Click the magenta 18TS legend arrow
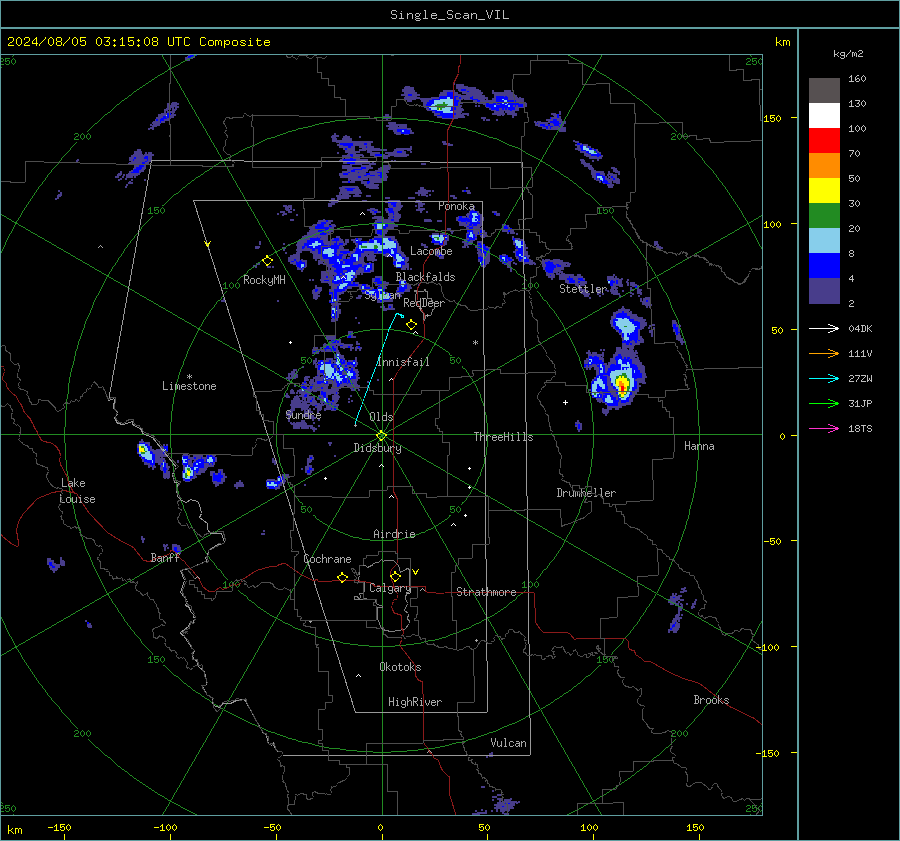 824,428
